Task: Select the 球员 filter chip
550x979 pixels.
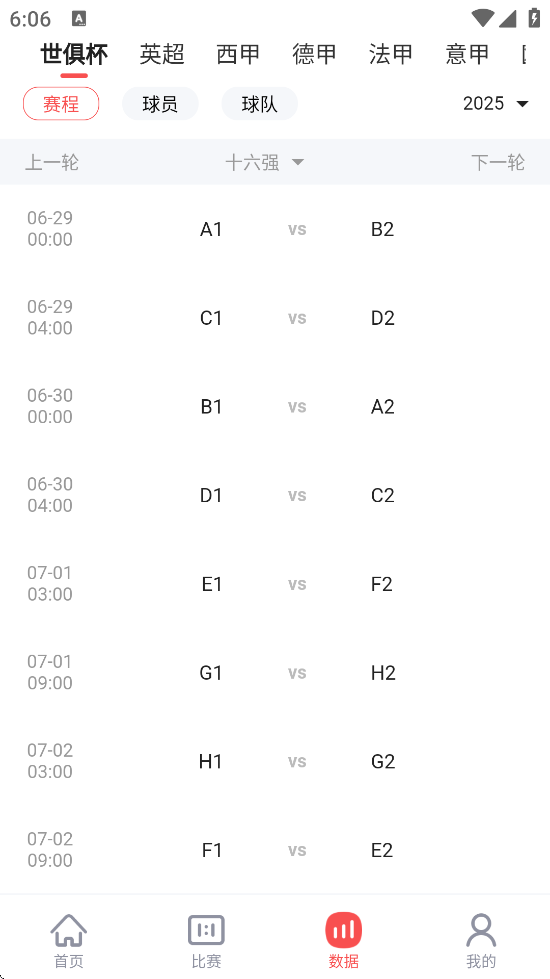Action: pyautogui.click(x=160, y=104)
